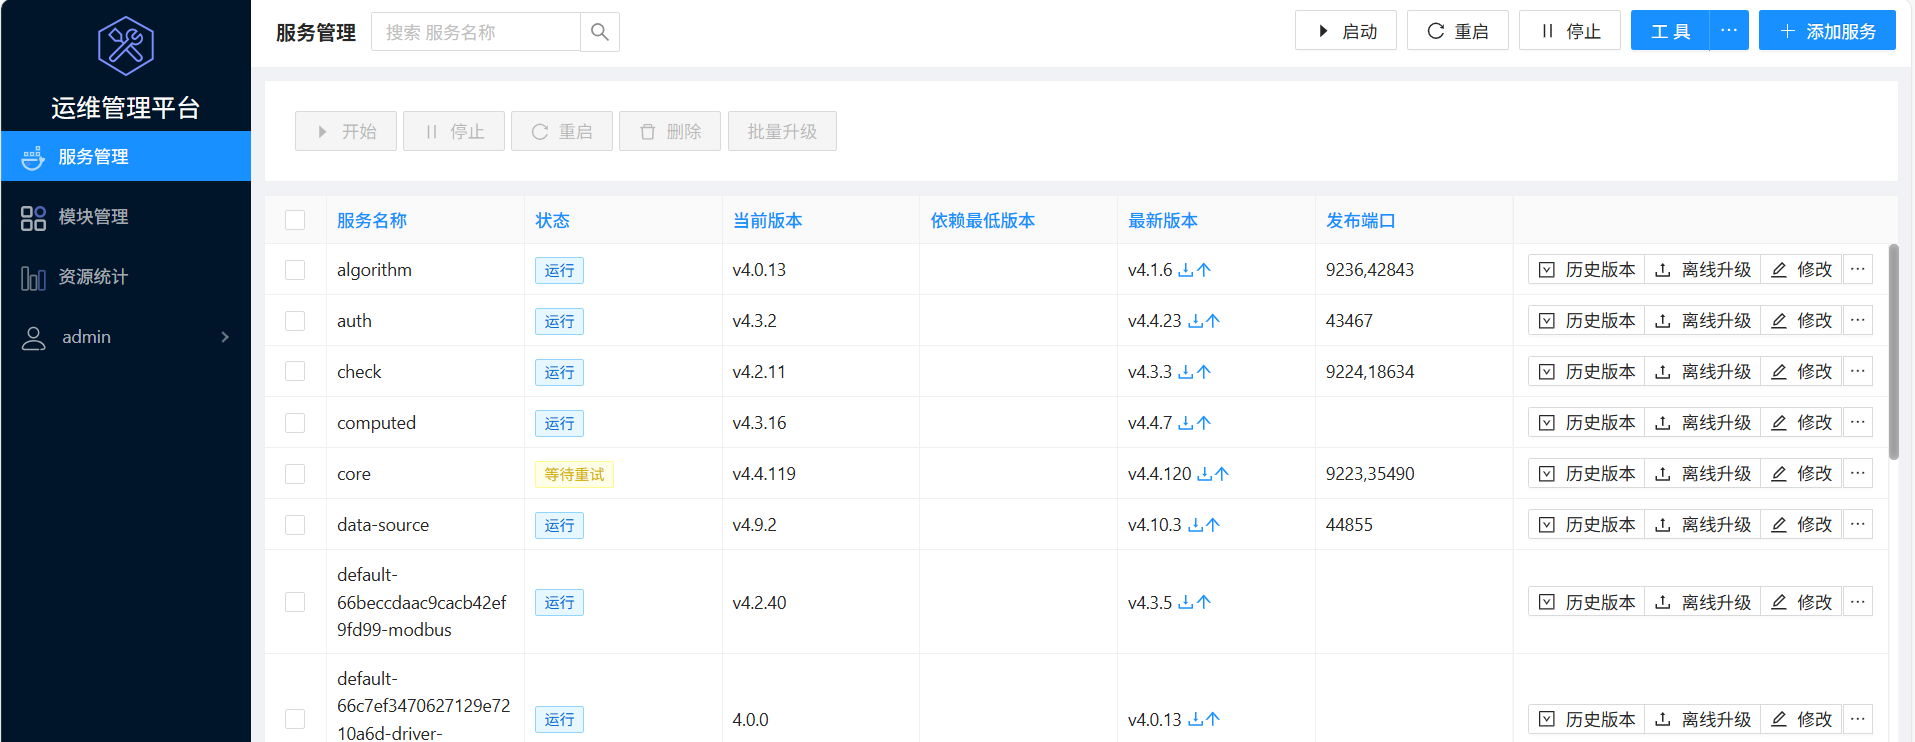Open 历史版本 for computed row
1915x742 pixels.
1587,423
